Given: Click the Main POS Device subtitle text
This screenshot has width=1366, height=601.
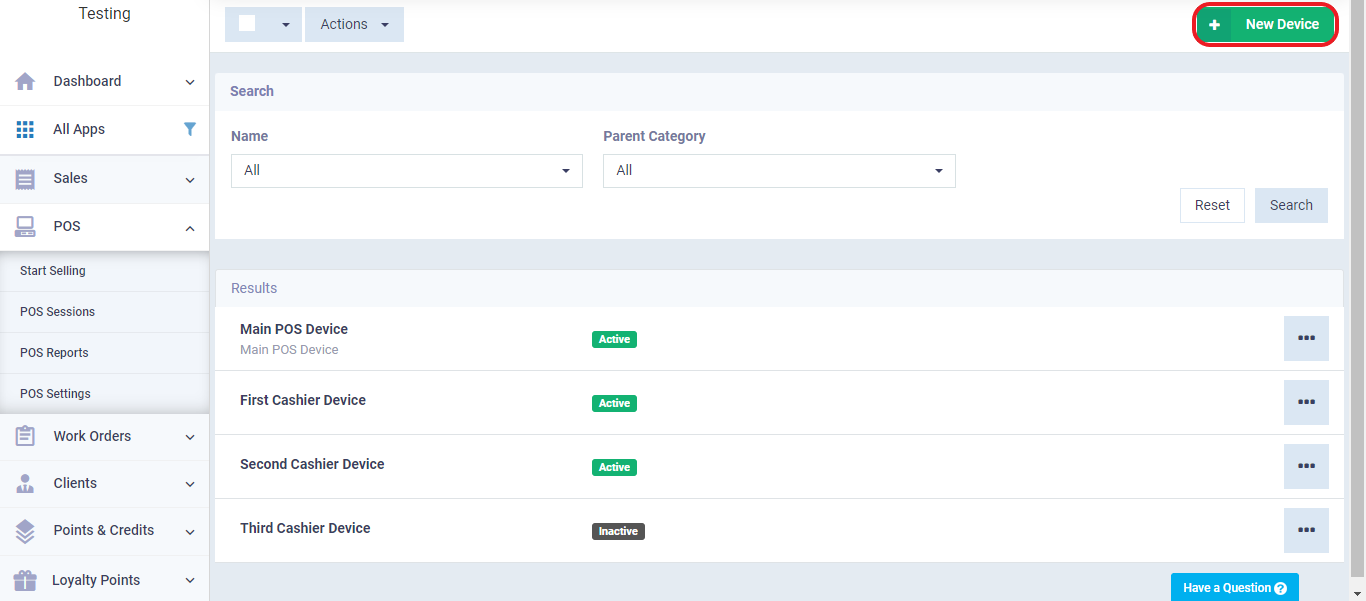Looking at the screenshot, I should [289, 350].
